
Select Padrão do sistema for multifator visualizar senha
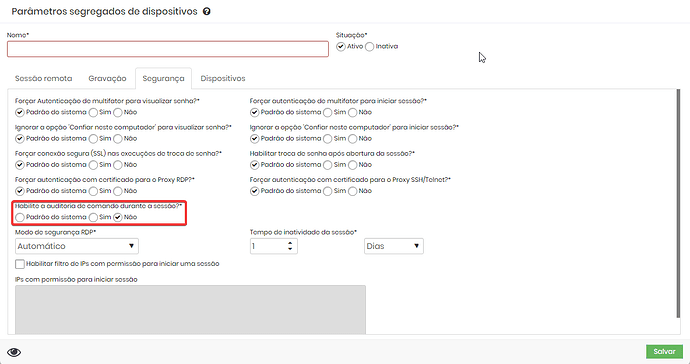(x=20, y=113)
